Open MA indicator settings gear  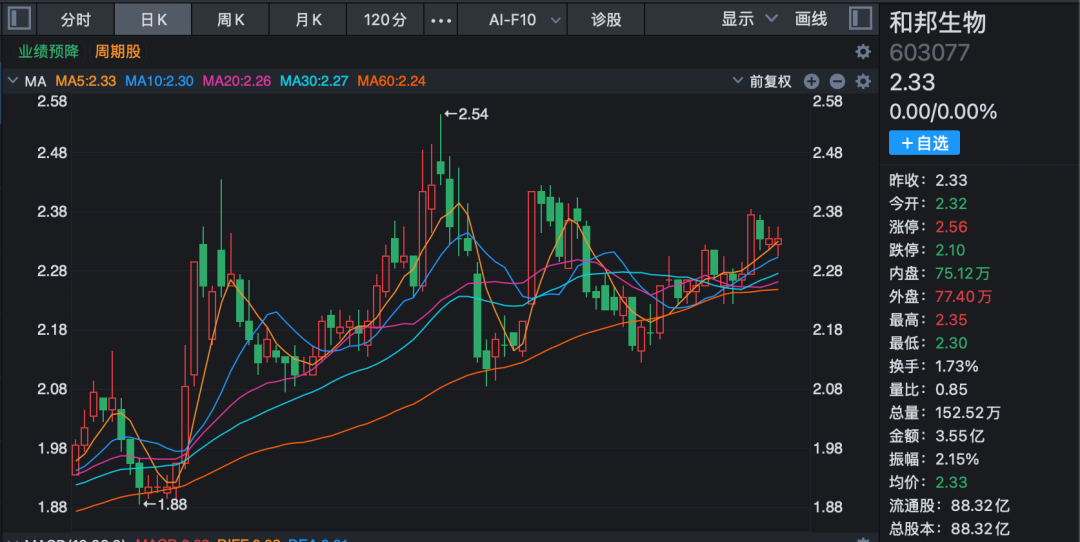[x=862, y=82]
